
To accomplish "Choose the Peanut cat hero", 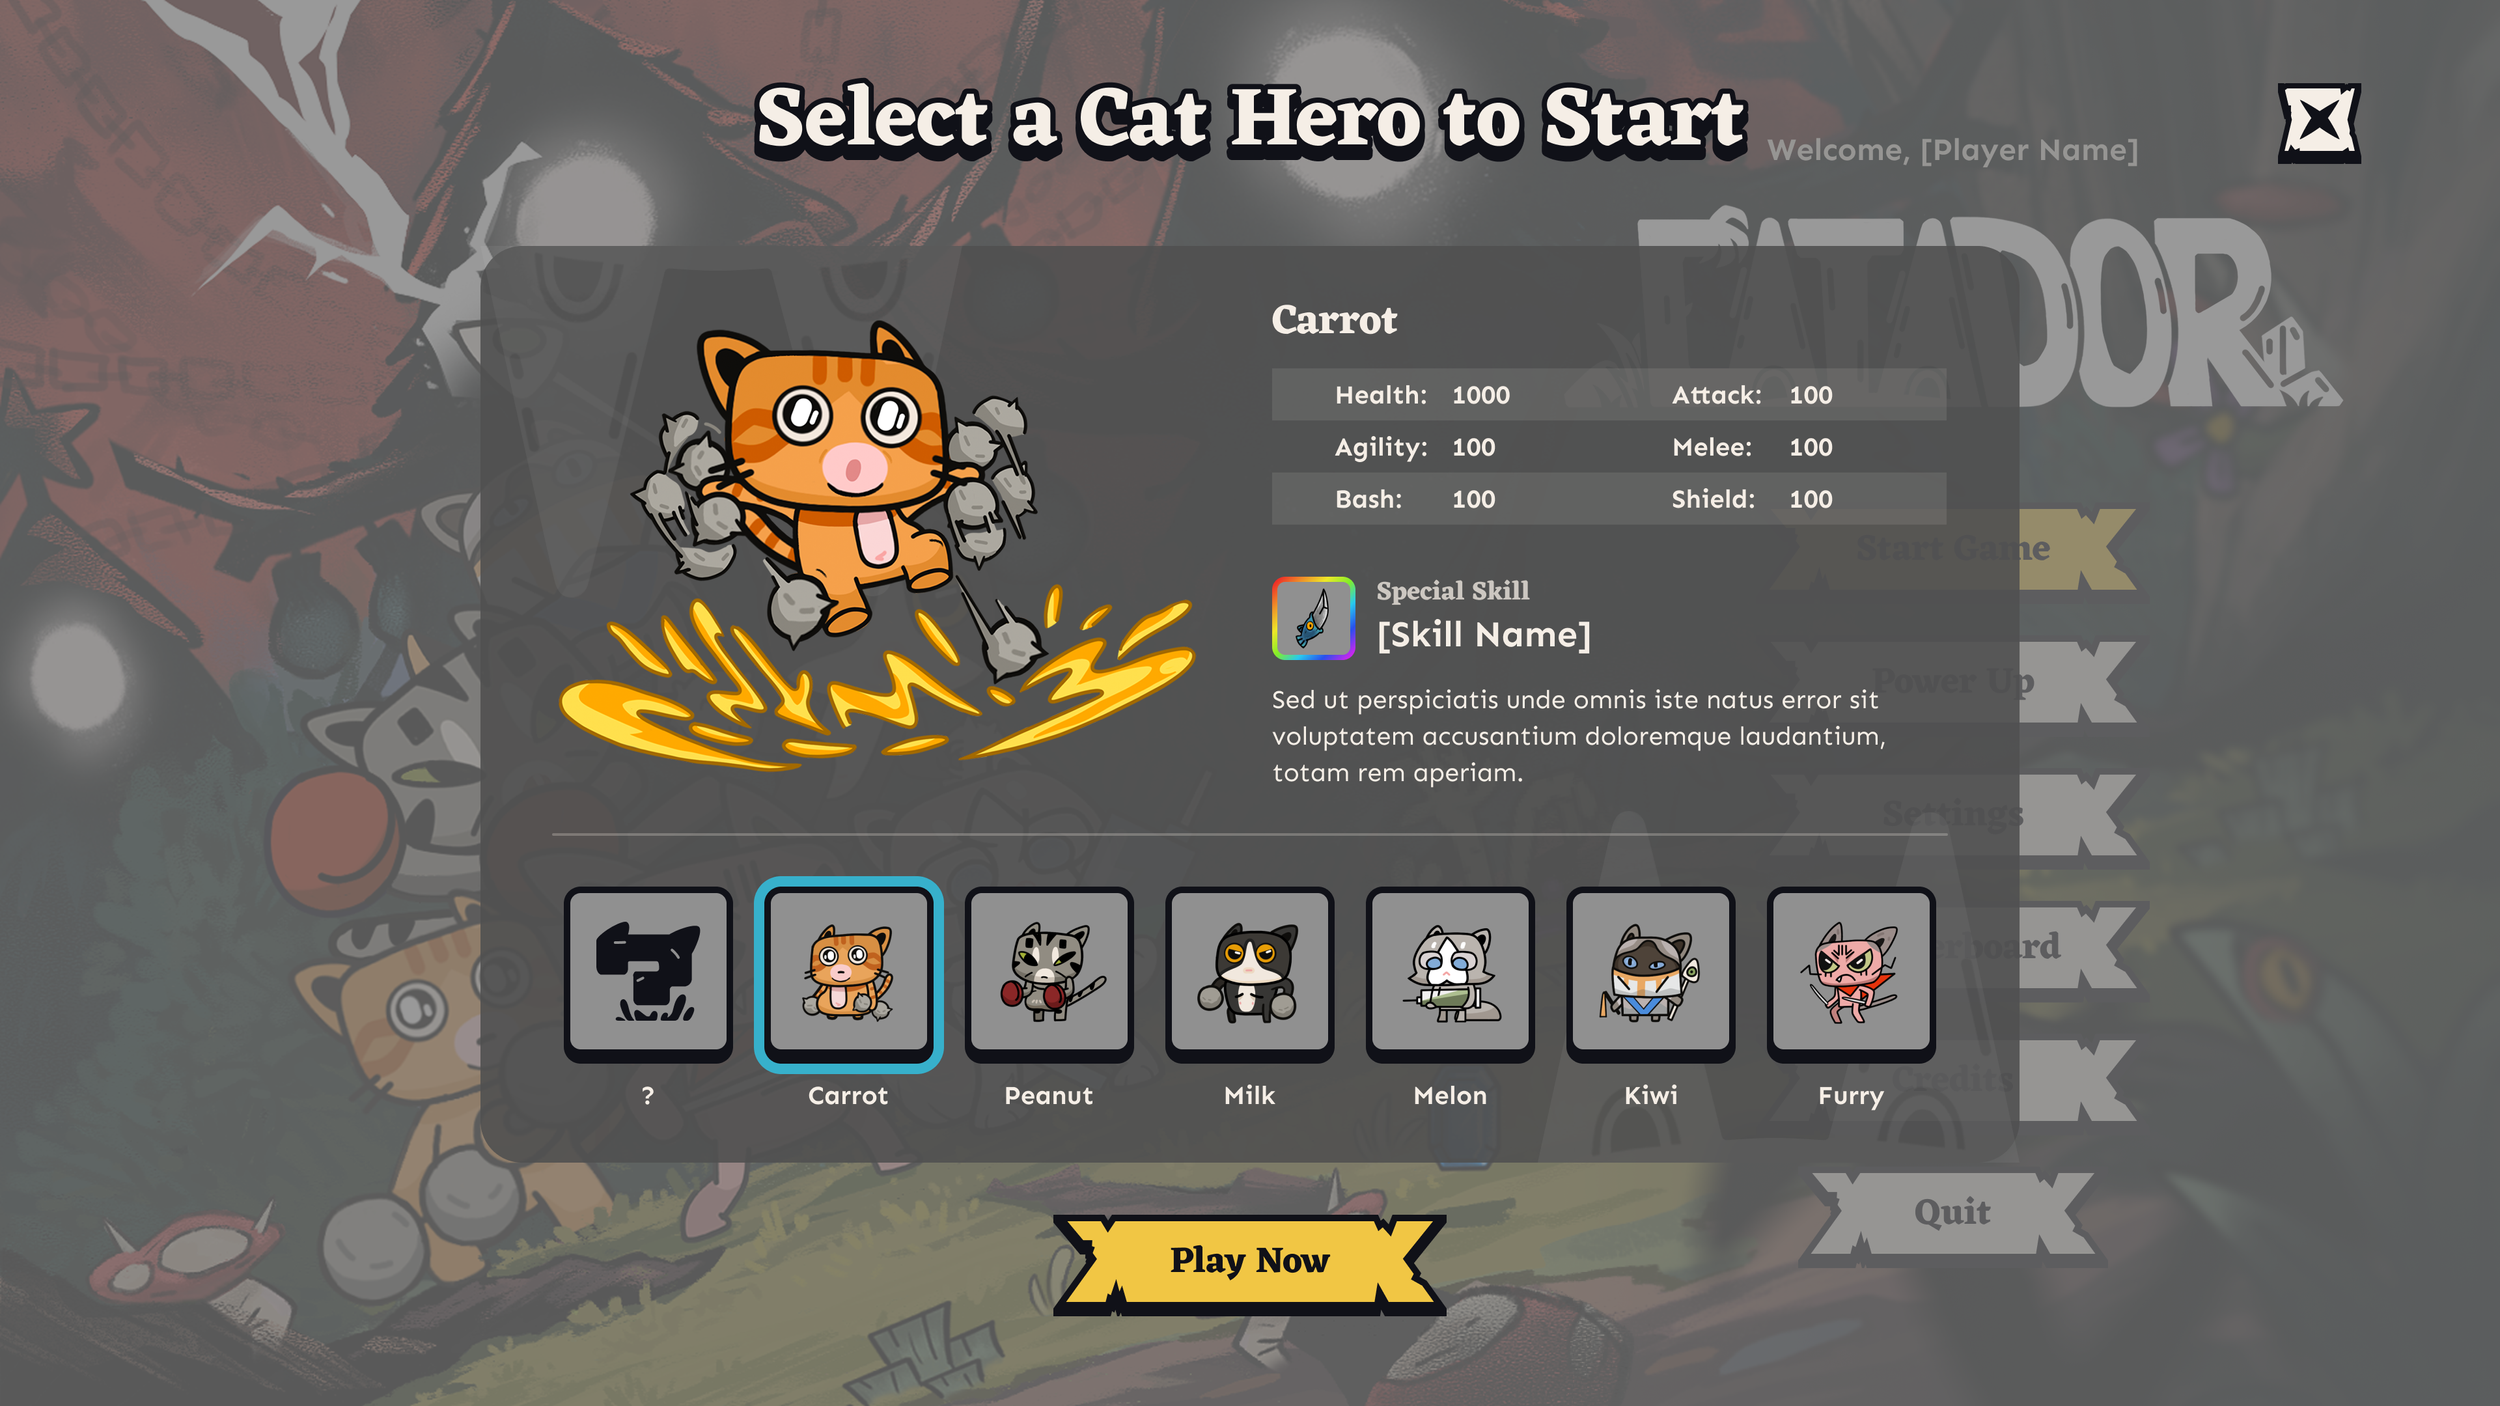I will pyautogui.click(x=1049, y=974).
